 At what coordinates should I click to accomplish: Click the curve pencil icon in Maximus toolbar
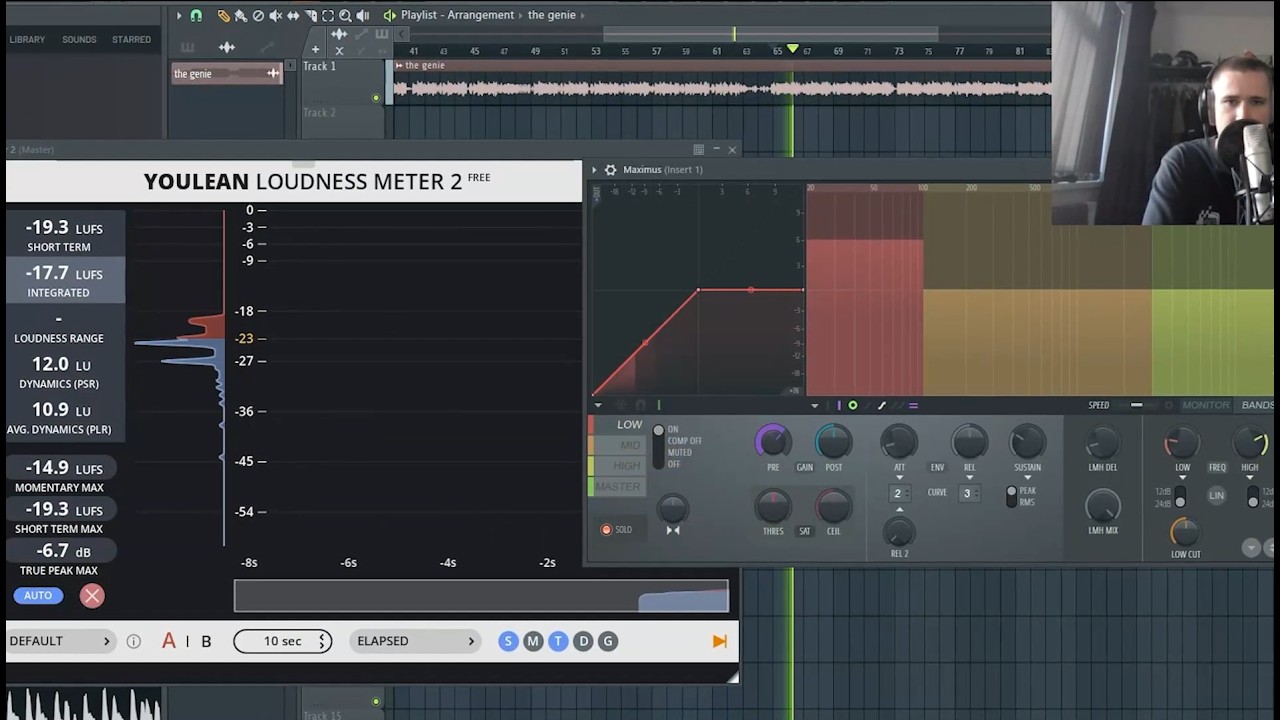tap(881, 405)
